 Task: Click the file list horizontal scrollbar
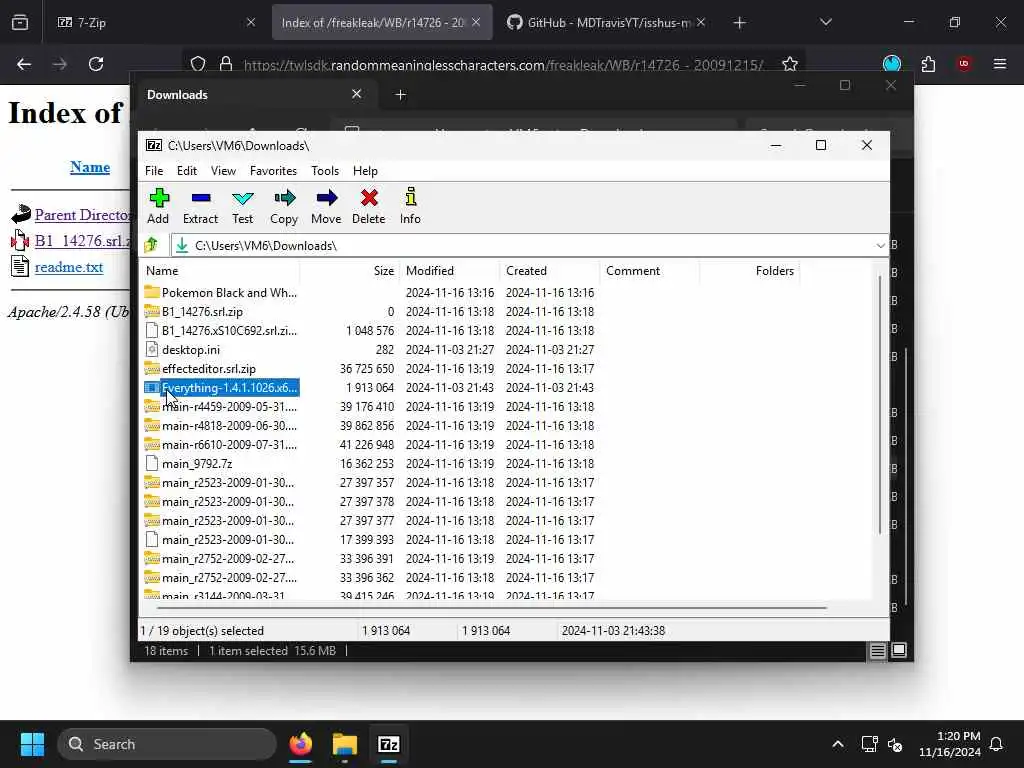point(491,608)
